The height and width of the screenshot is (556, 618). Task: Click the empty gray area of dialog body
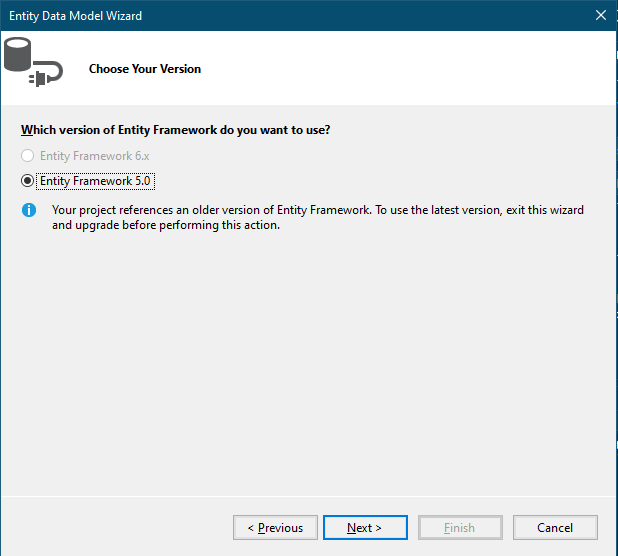(x=307, y=355)
